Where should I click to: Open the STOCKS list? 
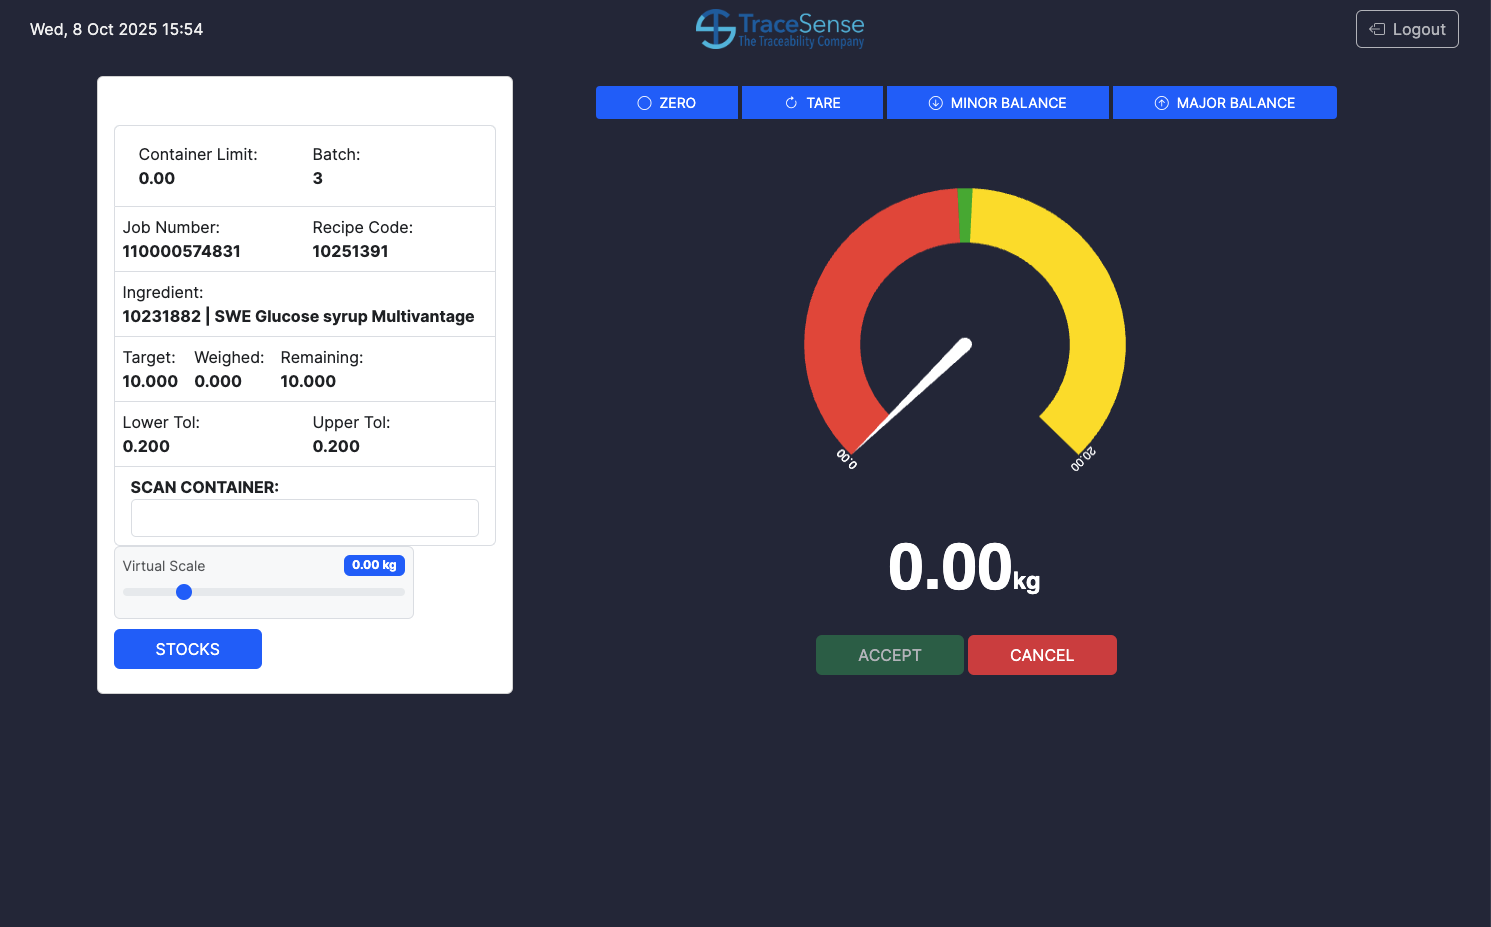pos(188,649)
